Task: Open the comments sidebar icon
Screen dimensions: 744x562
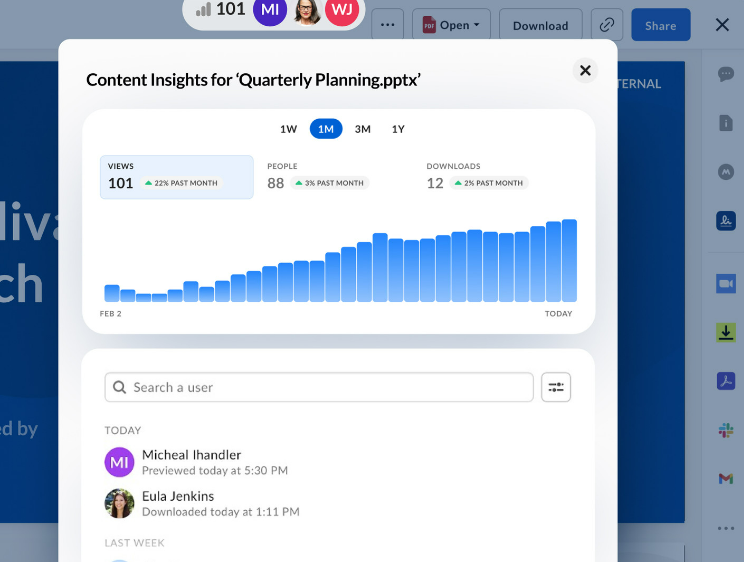Action: point(726,74)
